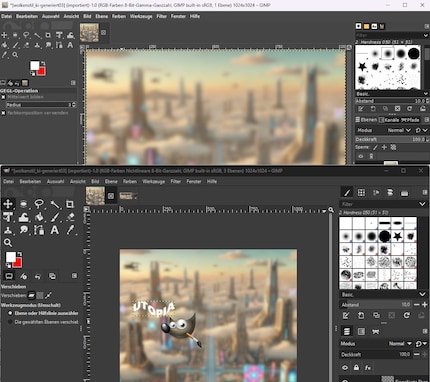Screen dimensions: 430x382
Task: Expand the Filter dropdown in lower brush panel
Action: (x=422, y=204)
